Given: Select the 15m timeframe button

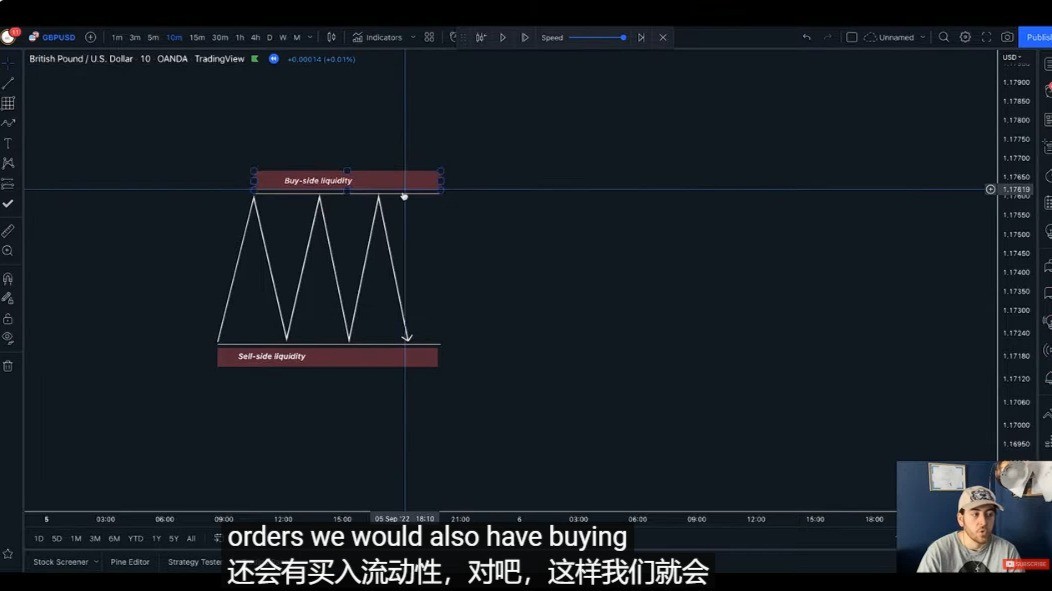Looking at the screenshot, I should pos(197,38).
